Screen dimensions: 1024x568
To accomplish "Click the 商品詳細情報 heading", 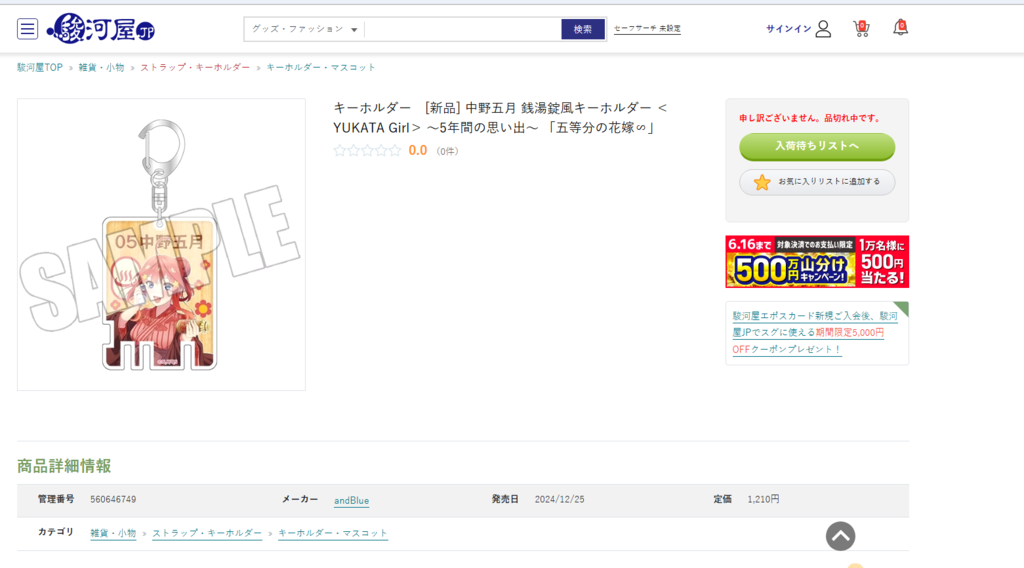I will click(64, 465).
